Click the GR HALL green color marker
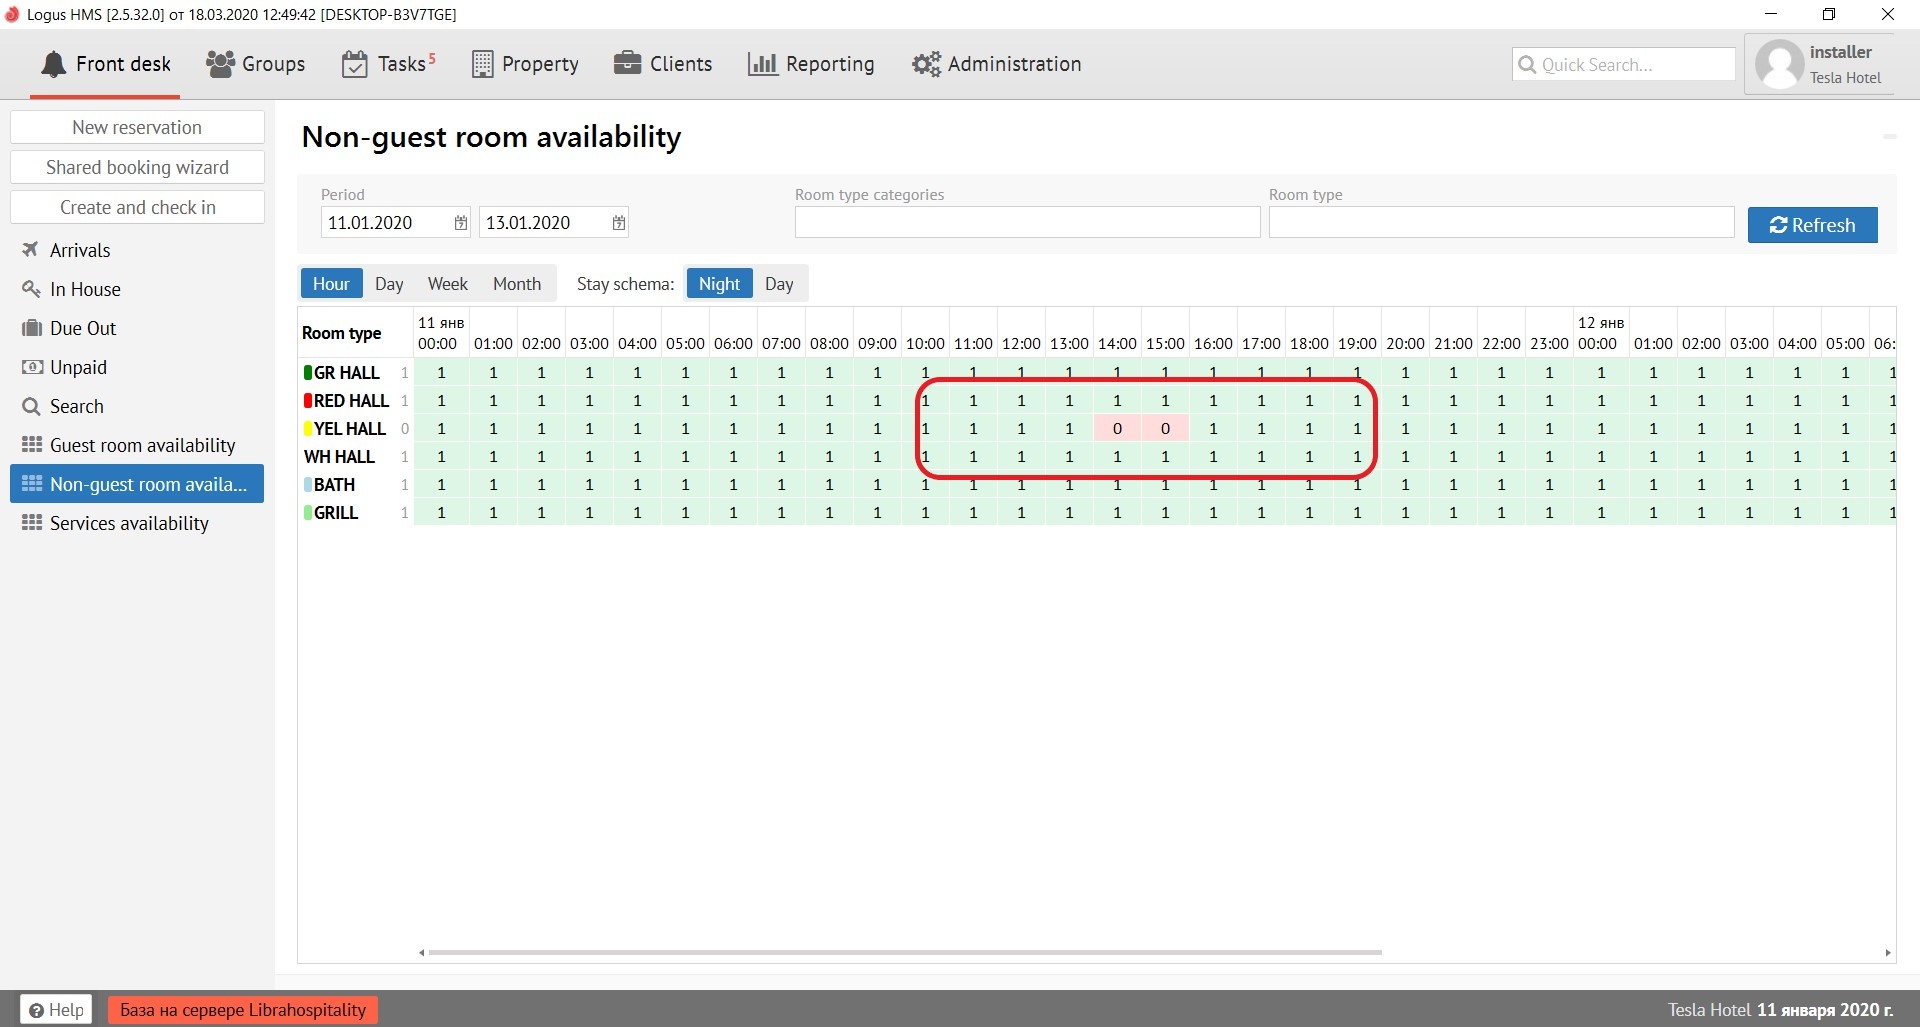The height and width of the screenshot is (1027, 1920). point(308,372)
